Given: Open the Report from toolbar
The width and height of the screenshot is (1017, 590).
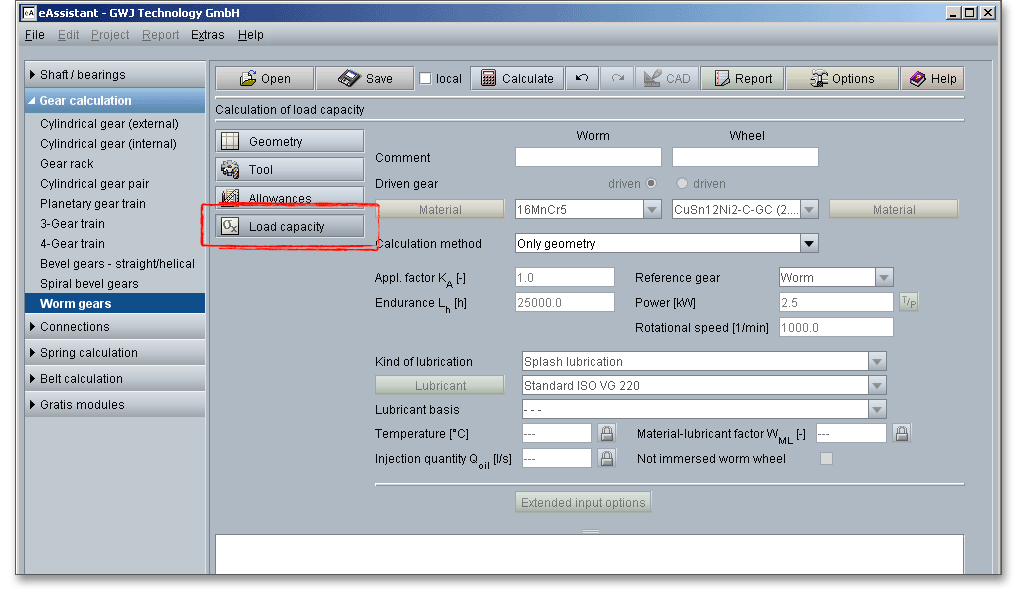Looking at the screenshot, I should coord(742,79).
